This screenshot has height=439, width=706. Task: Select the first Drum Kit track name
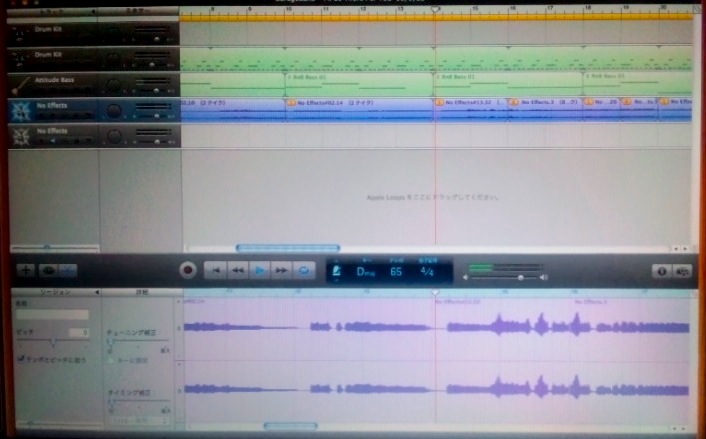(x=48, y=29)
